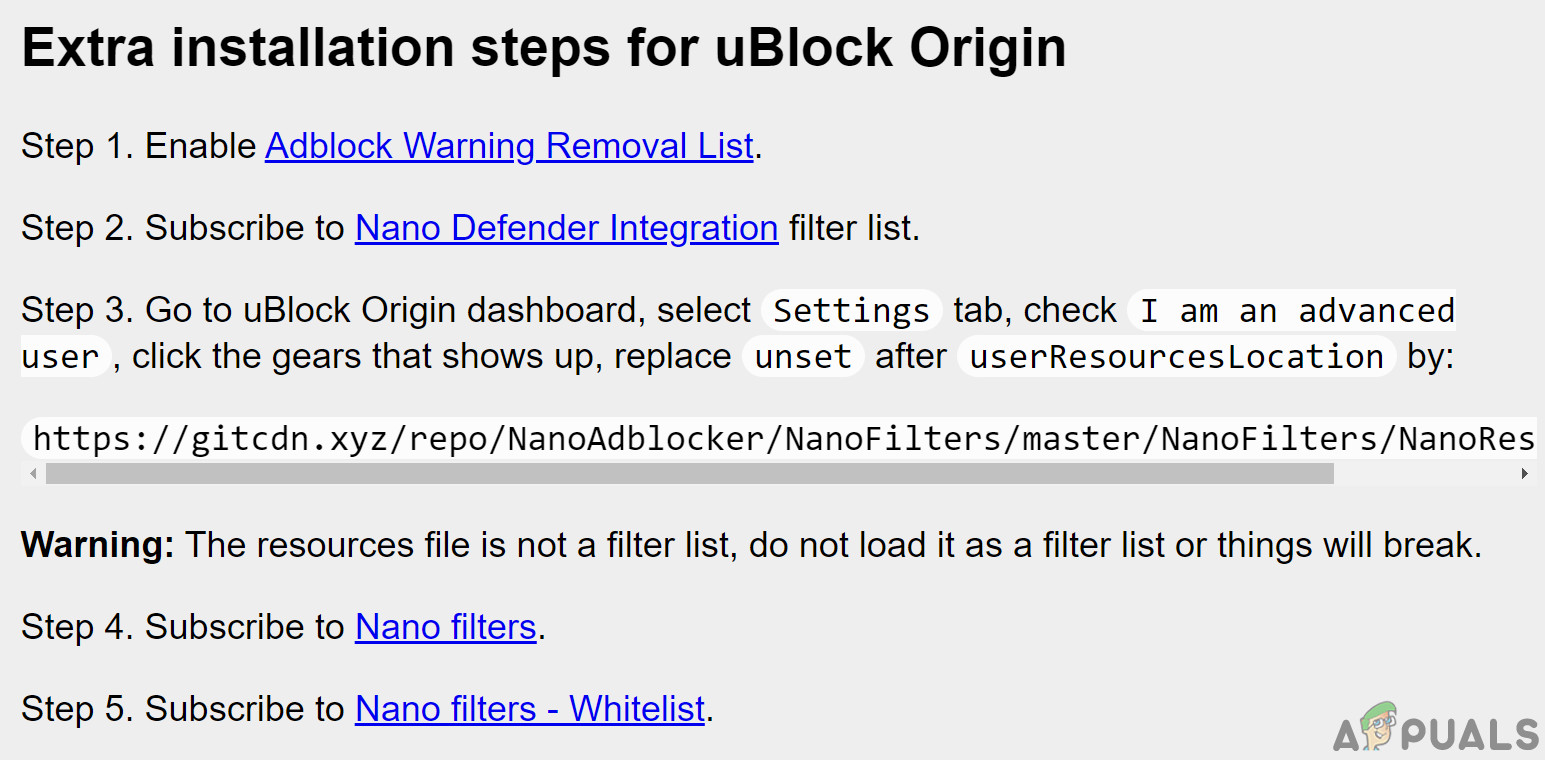The height and width of the screenshot is (760, 1545).
Task: Open the Nano Defender Integration link
Action: pos(566,228)
